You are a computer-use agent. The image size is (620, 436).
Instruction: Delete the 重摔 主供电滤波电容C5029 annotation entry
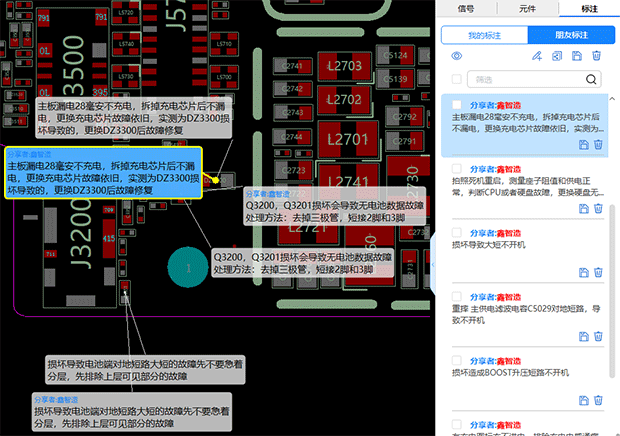[x=598, y=336]
